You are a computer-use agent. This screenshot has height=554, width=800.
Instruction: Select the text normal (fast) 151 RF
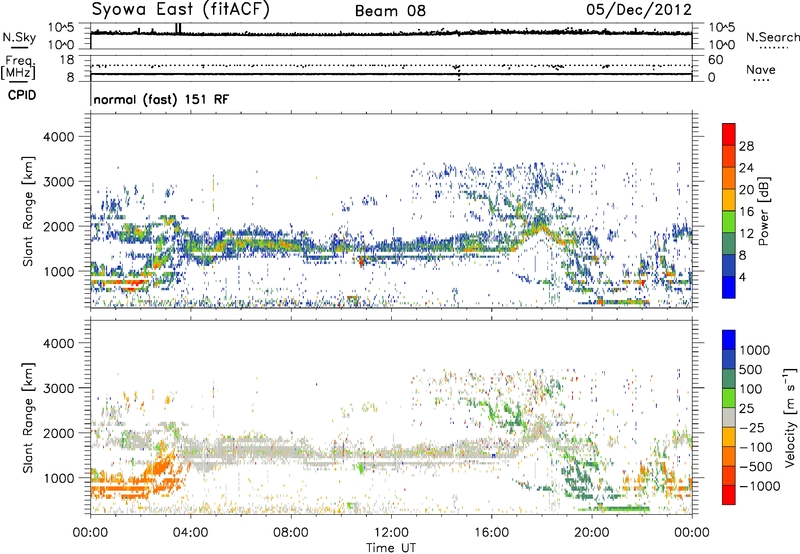[x=161, y=99]
